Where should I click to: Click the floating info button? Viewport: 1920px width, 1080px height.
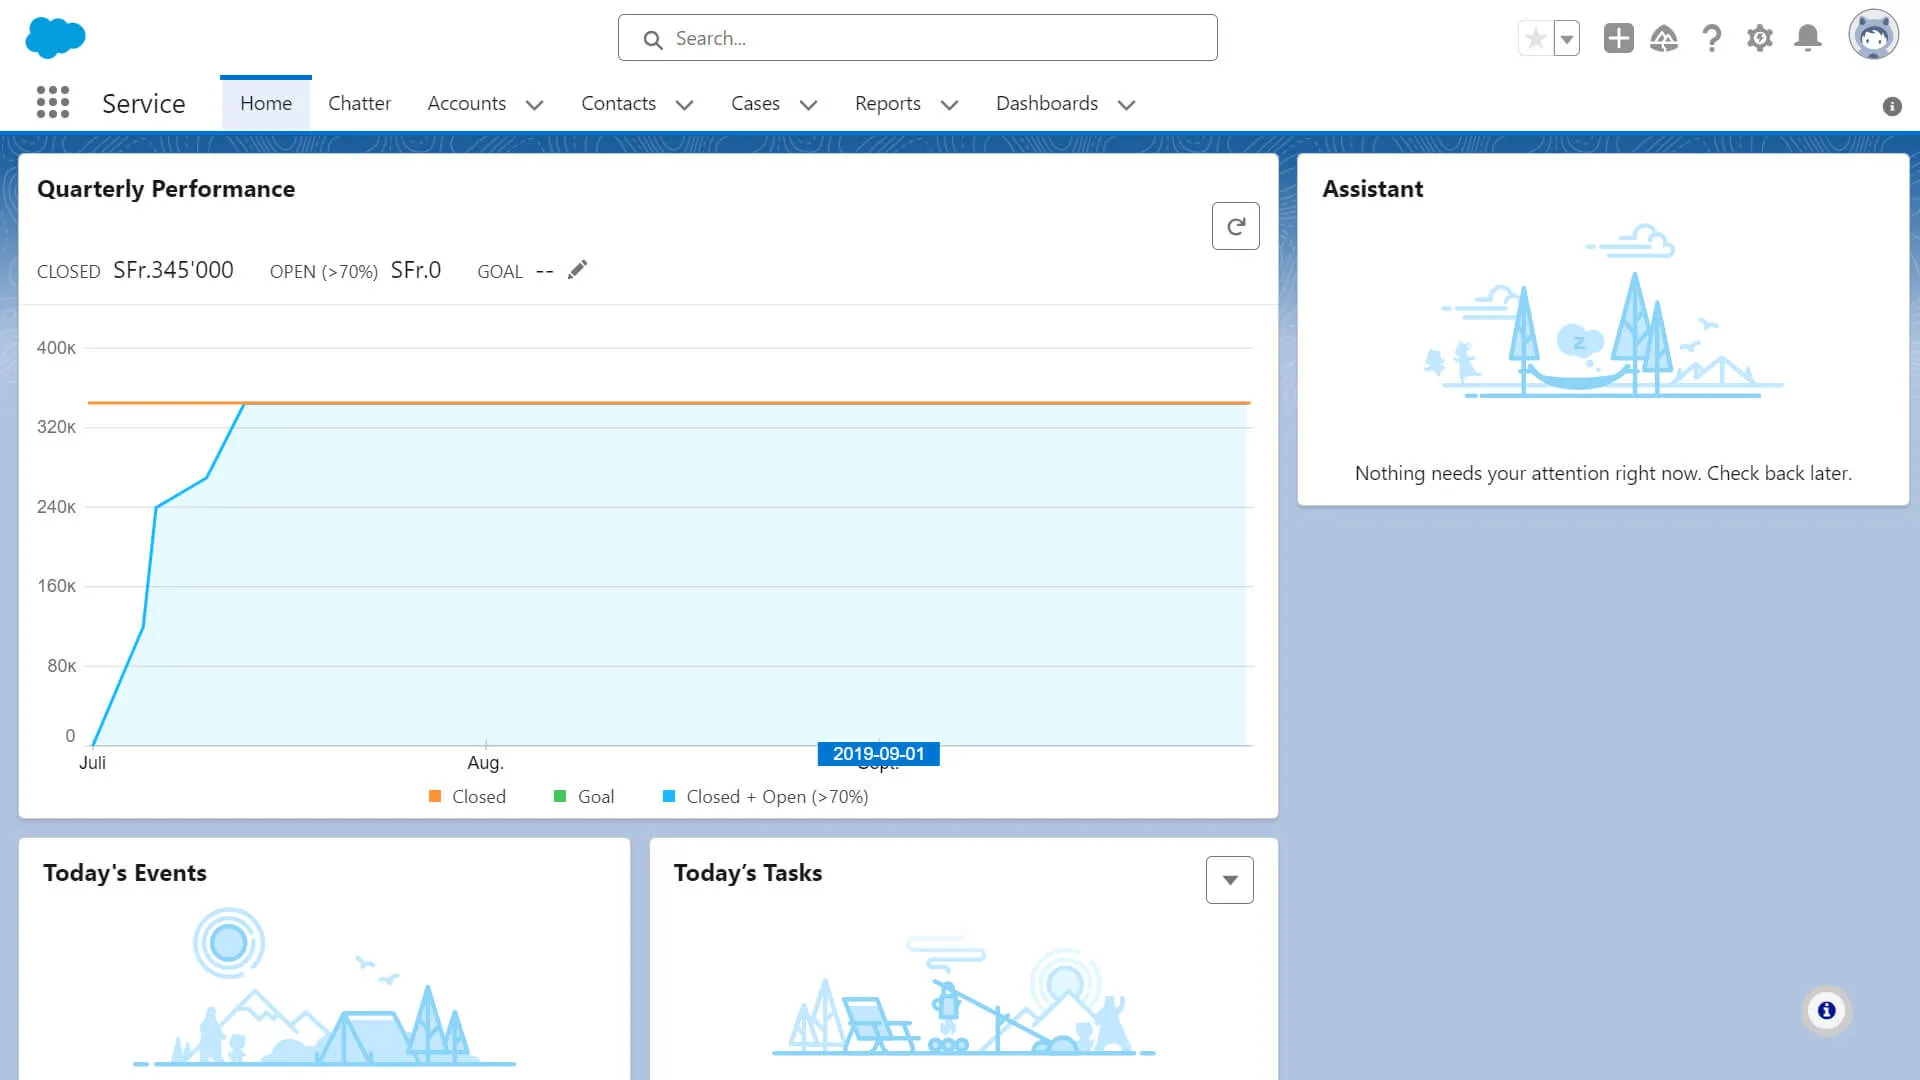click(1826, 1010)
